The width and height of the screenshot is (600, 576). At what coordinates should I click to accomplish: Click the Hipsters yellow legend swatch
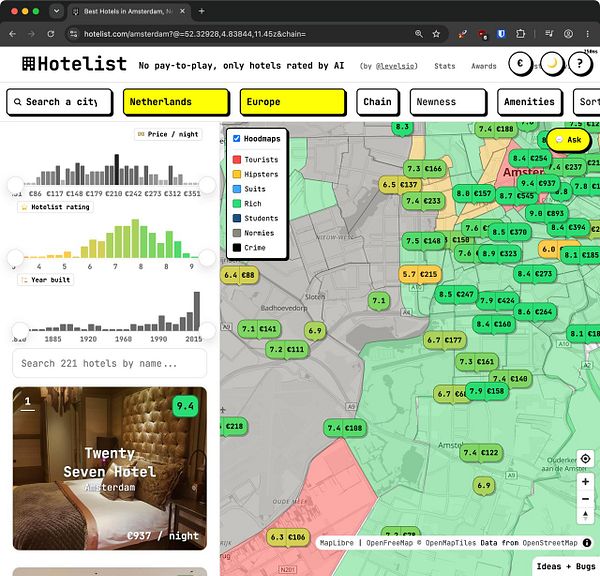pos(237,174)
